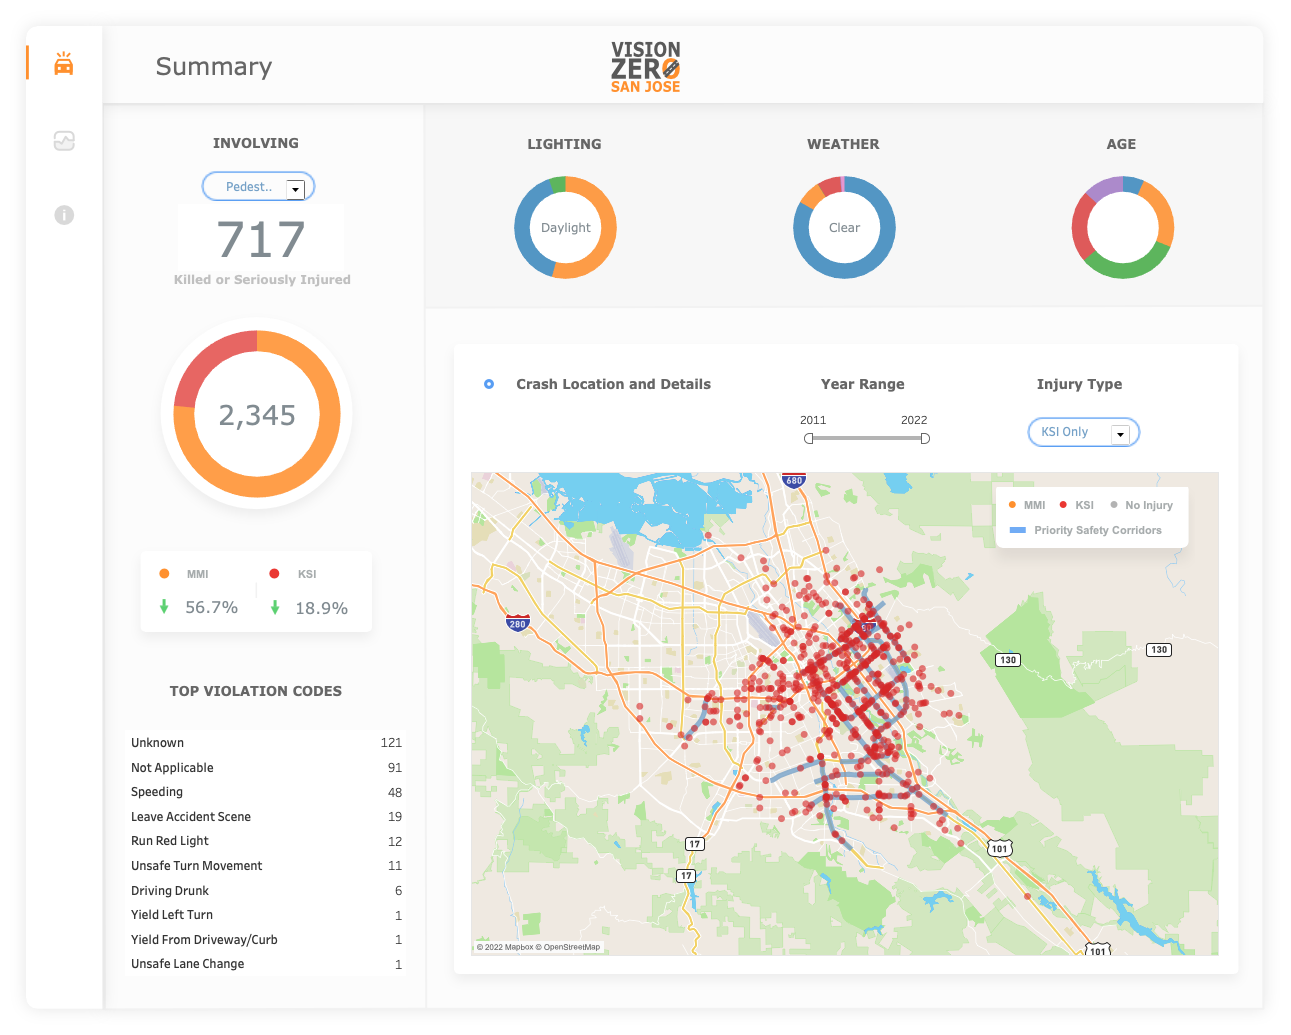Click the Mapbox attribution link on map
This screenshot has width=1291, height=1035.
pyautogui.click(x=505, y=947)
